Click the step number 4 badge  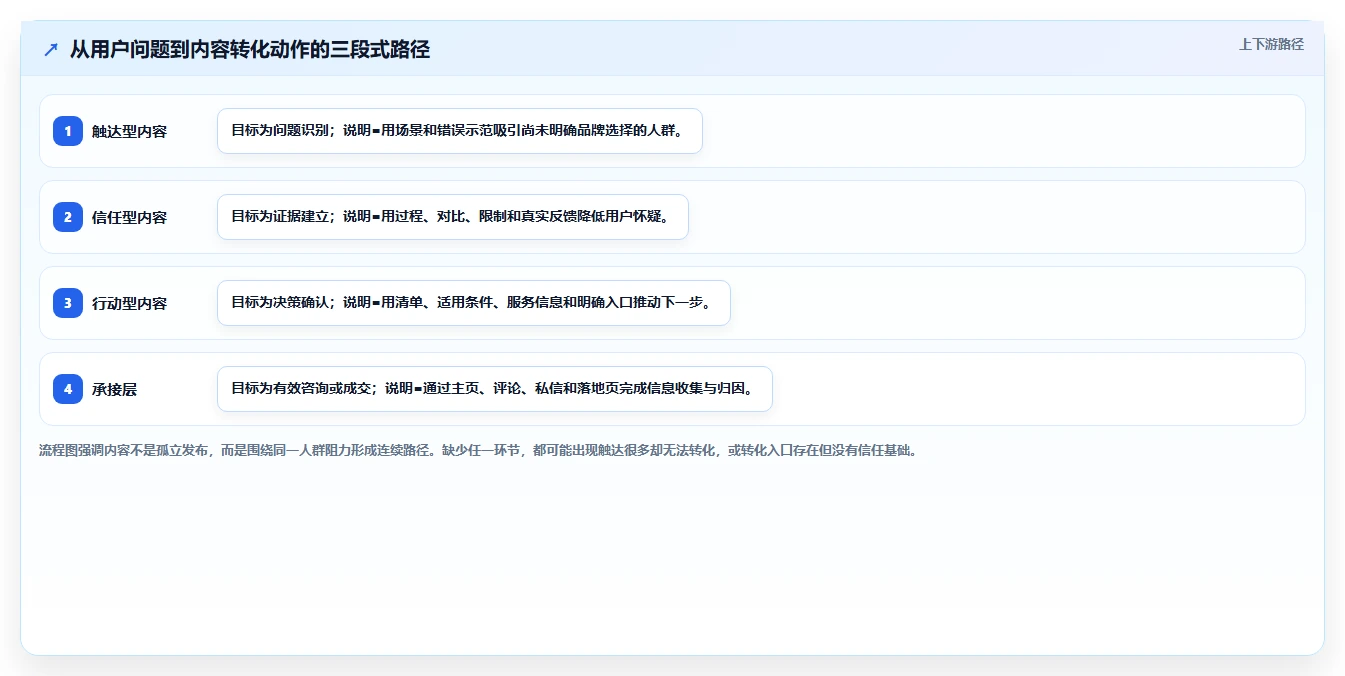(68, 389)
